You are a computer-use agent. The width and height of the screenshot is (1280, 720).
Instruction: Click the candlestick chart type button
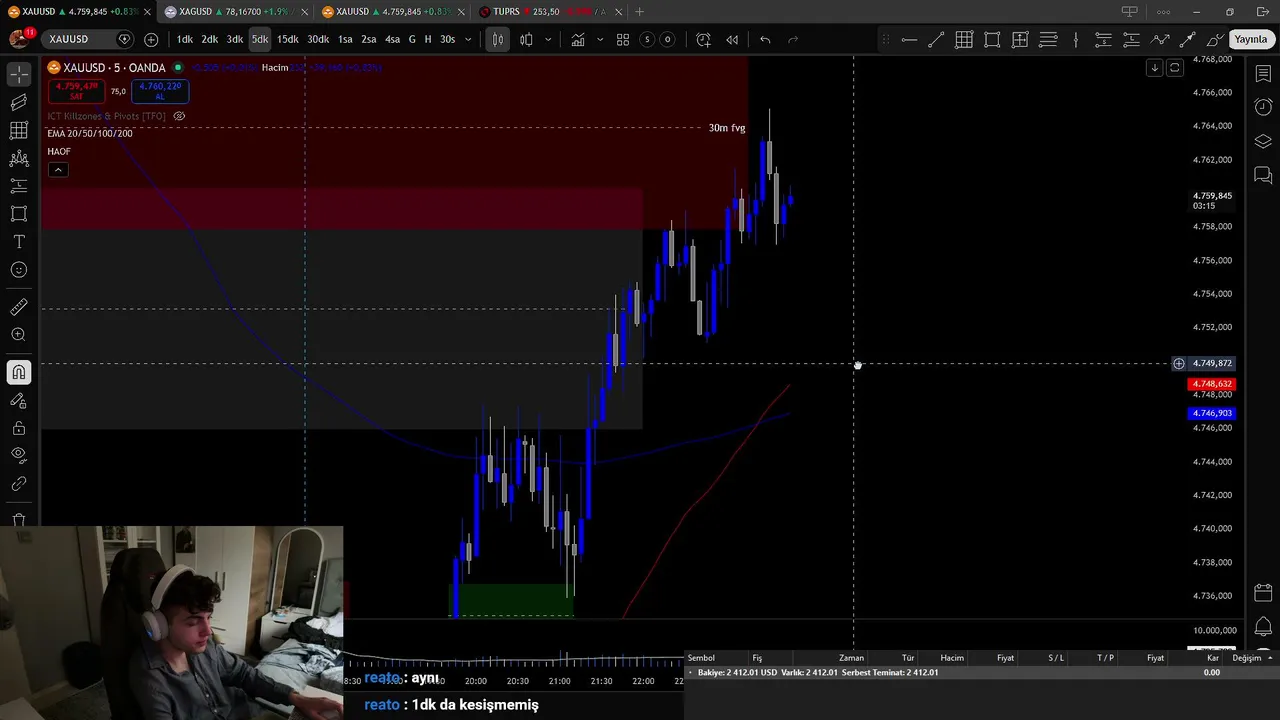[x=497, y=39]
